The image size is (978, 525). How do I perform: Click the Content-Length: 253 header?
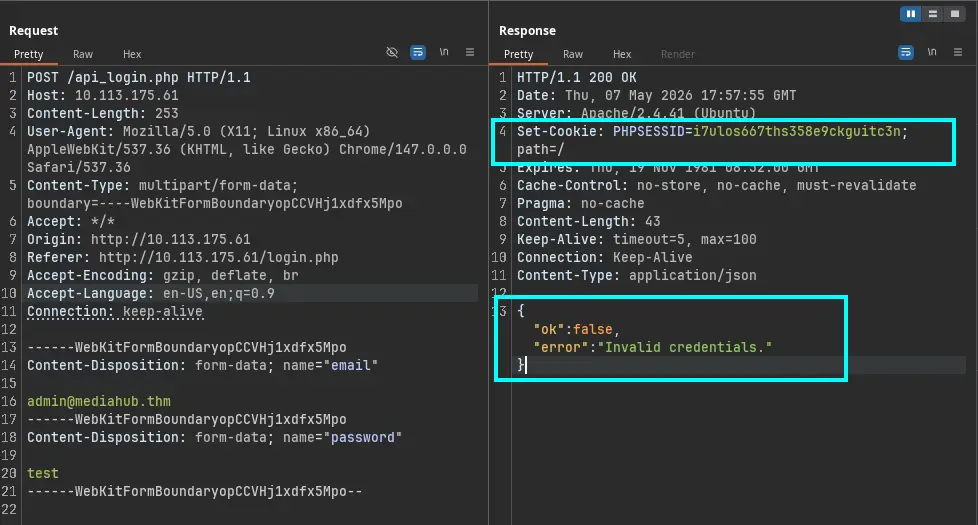pyautogui.click(x=102, y=113)
